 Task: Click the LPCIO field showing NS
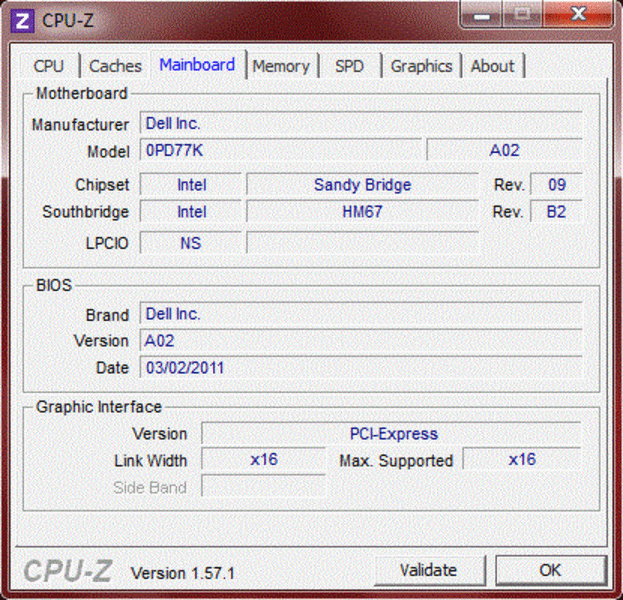point(191,242)
